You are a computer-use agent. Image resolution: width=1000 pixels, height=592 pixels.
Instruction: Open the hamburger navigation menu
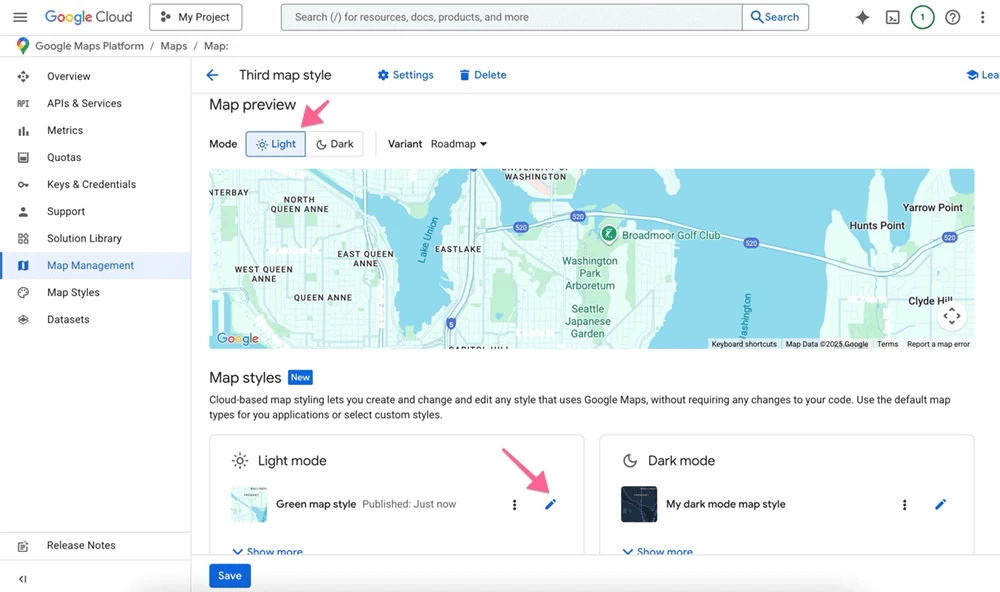pos(20,17)
